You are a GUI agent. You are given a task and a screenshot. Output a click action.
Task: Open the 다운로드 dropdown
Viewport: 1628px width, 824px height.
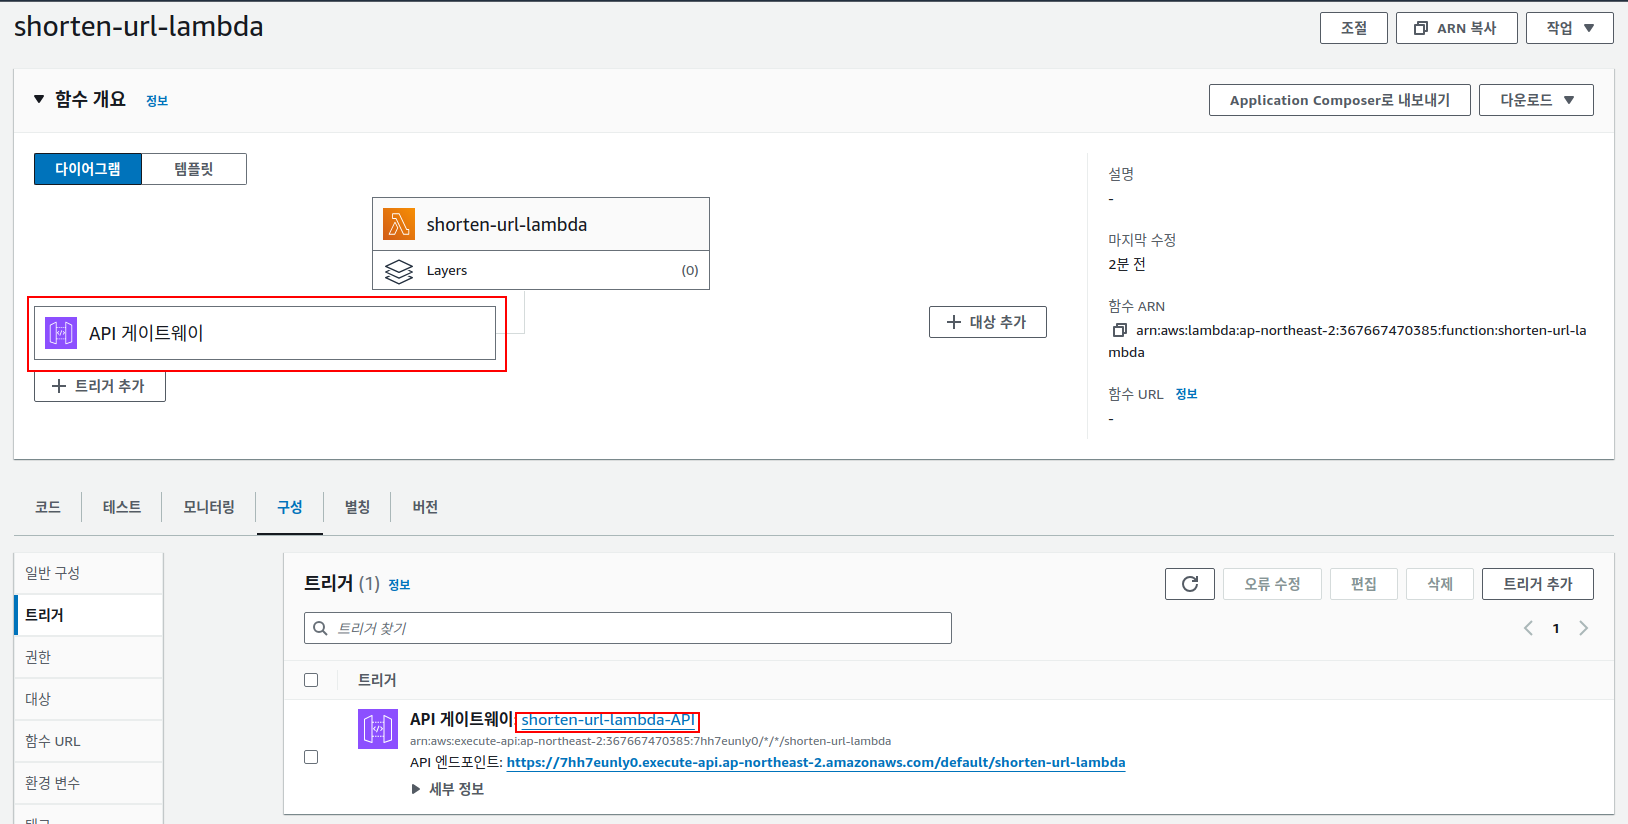pyautogui.click(x=1536, y=100)
